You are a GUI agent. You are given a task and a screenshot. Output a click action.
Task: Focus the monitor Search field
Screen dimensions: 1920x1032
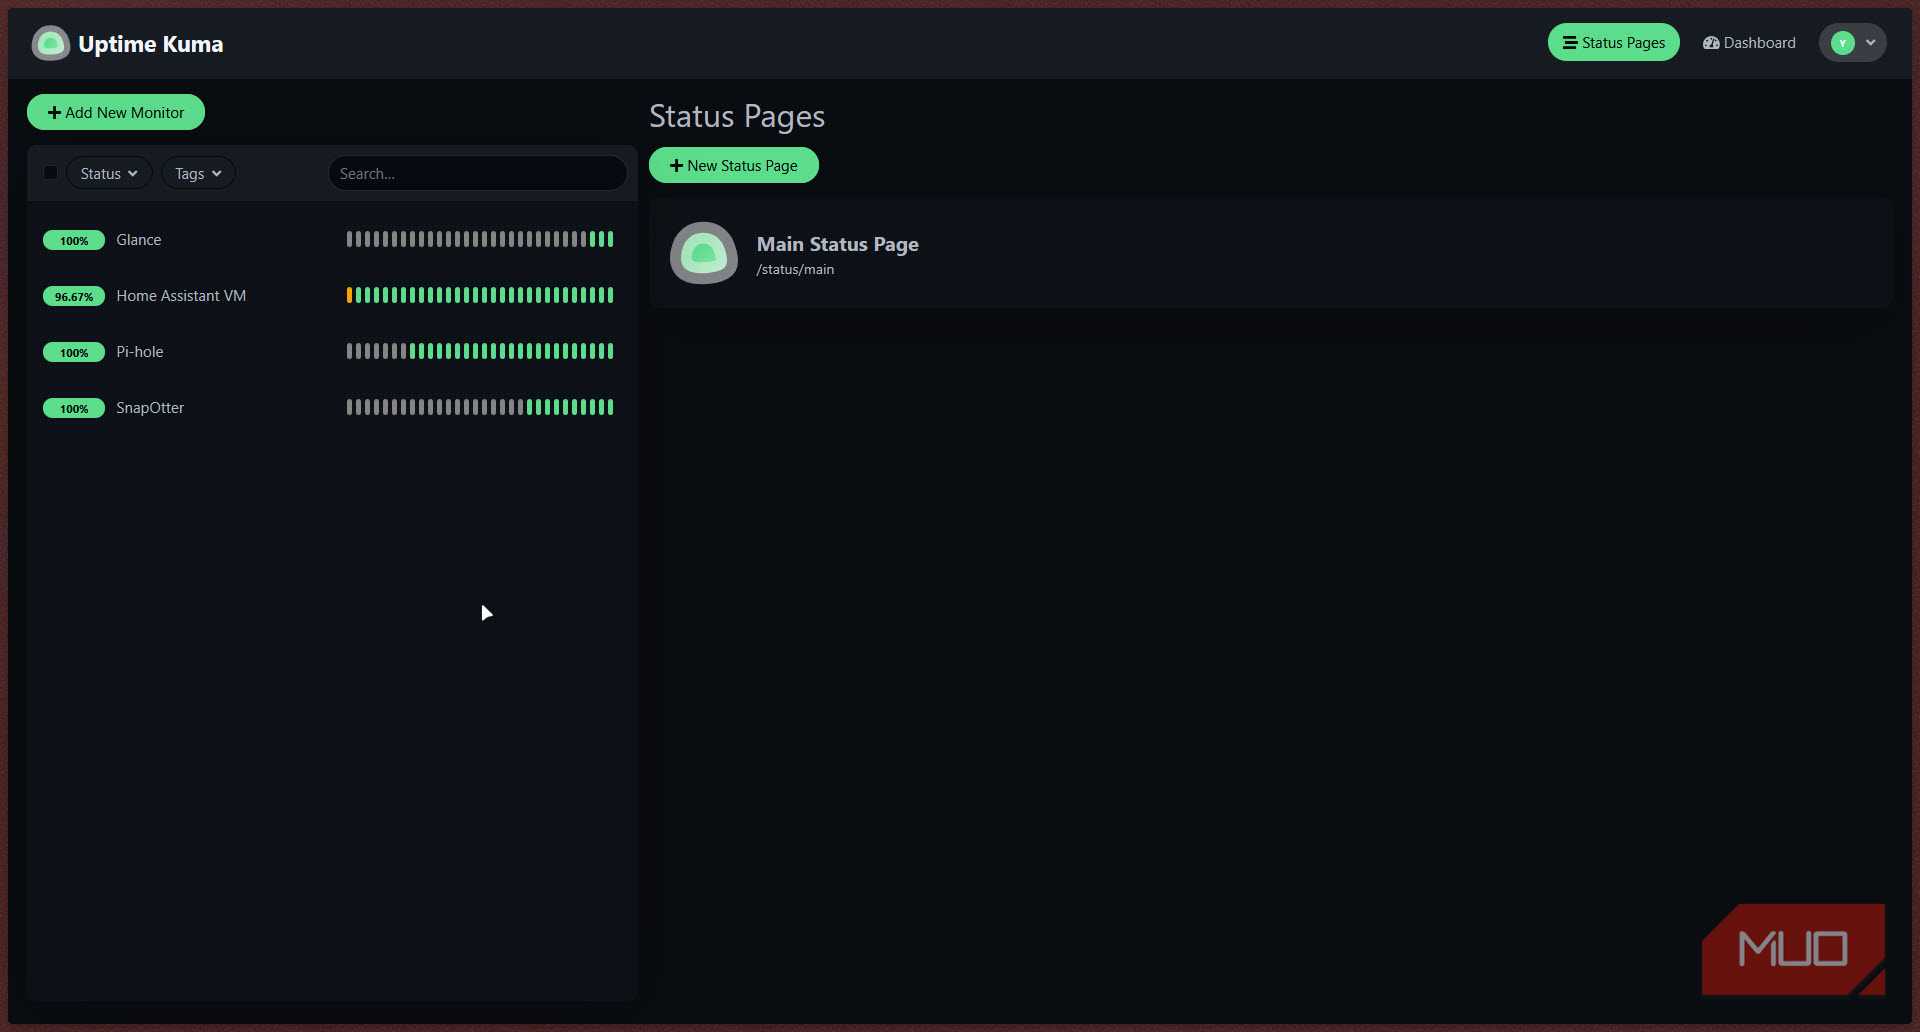pyautogui.click(x=477, y=173)
